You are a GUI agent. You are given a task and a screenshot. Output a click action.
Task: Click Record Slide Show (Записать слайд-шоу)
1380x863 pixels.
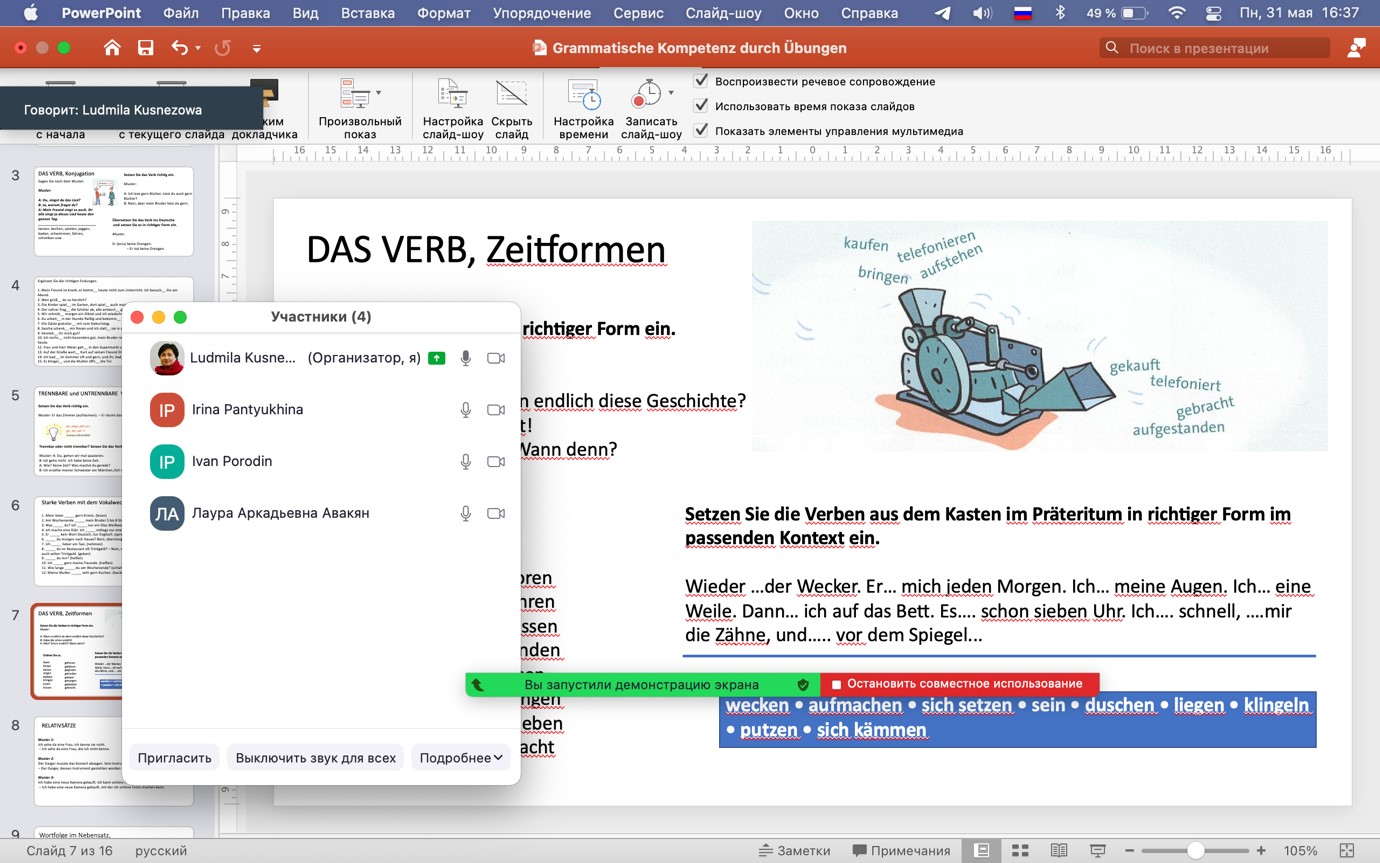pyautogui.click(x=646, y=94)
